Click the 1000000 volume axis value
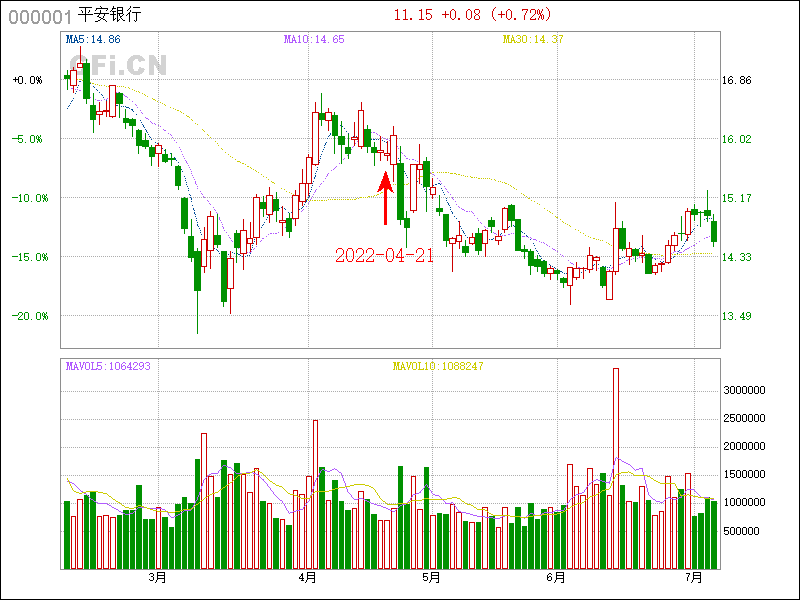This screenshot has height=600, width=800. [x=744, y=503]
